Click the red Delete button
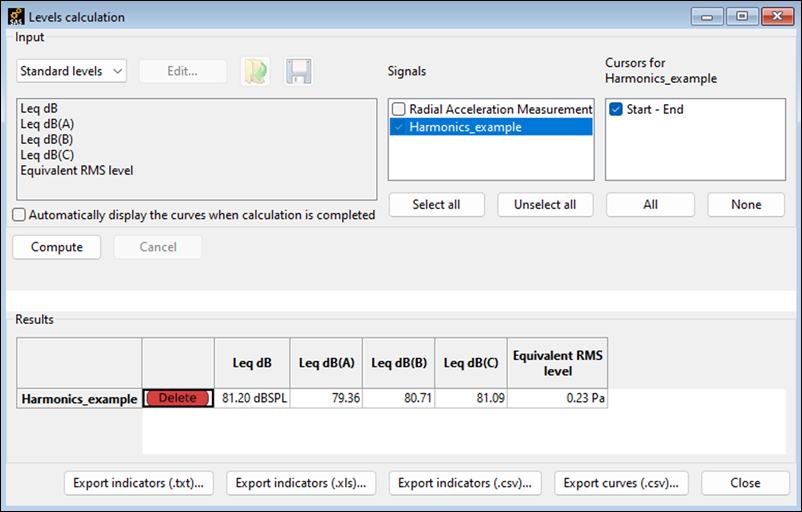Image resolution: width=802 pixels, height=512 pixels. (x=178, y=398)
